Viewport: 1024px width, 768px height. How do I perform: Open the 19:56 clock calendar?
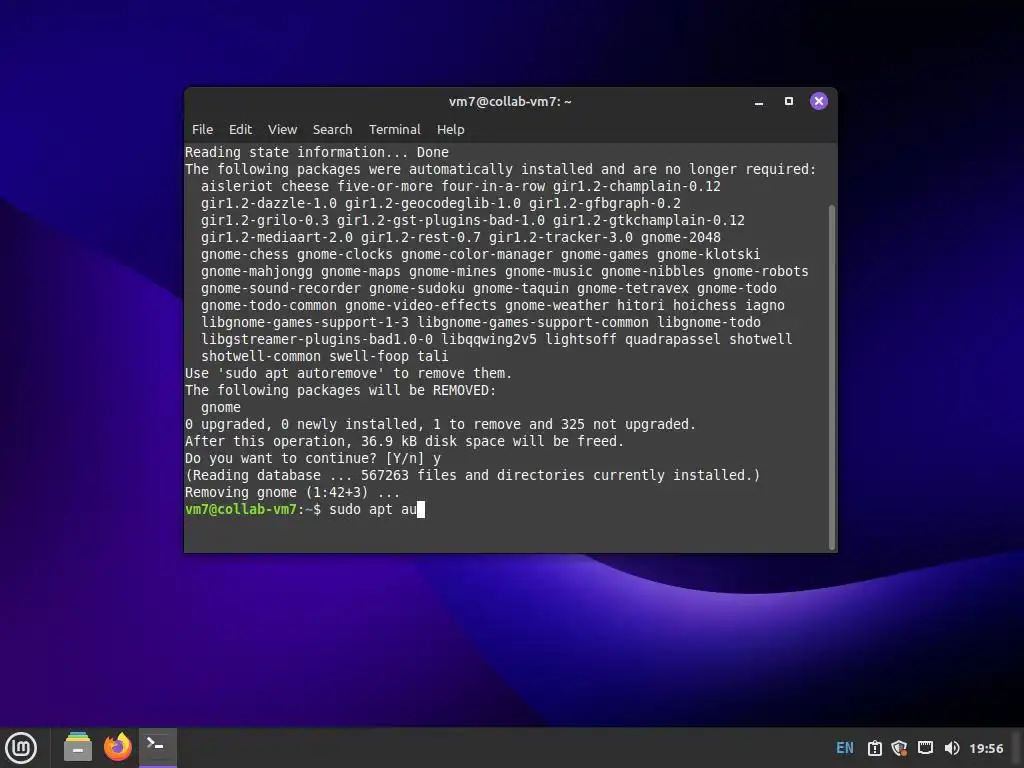tap(986, 748)
